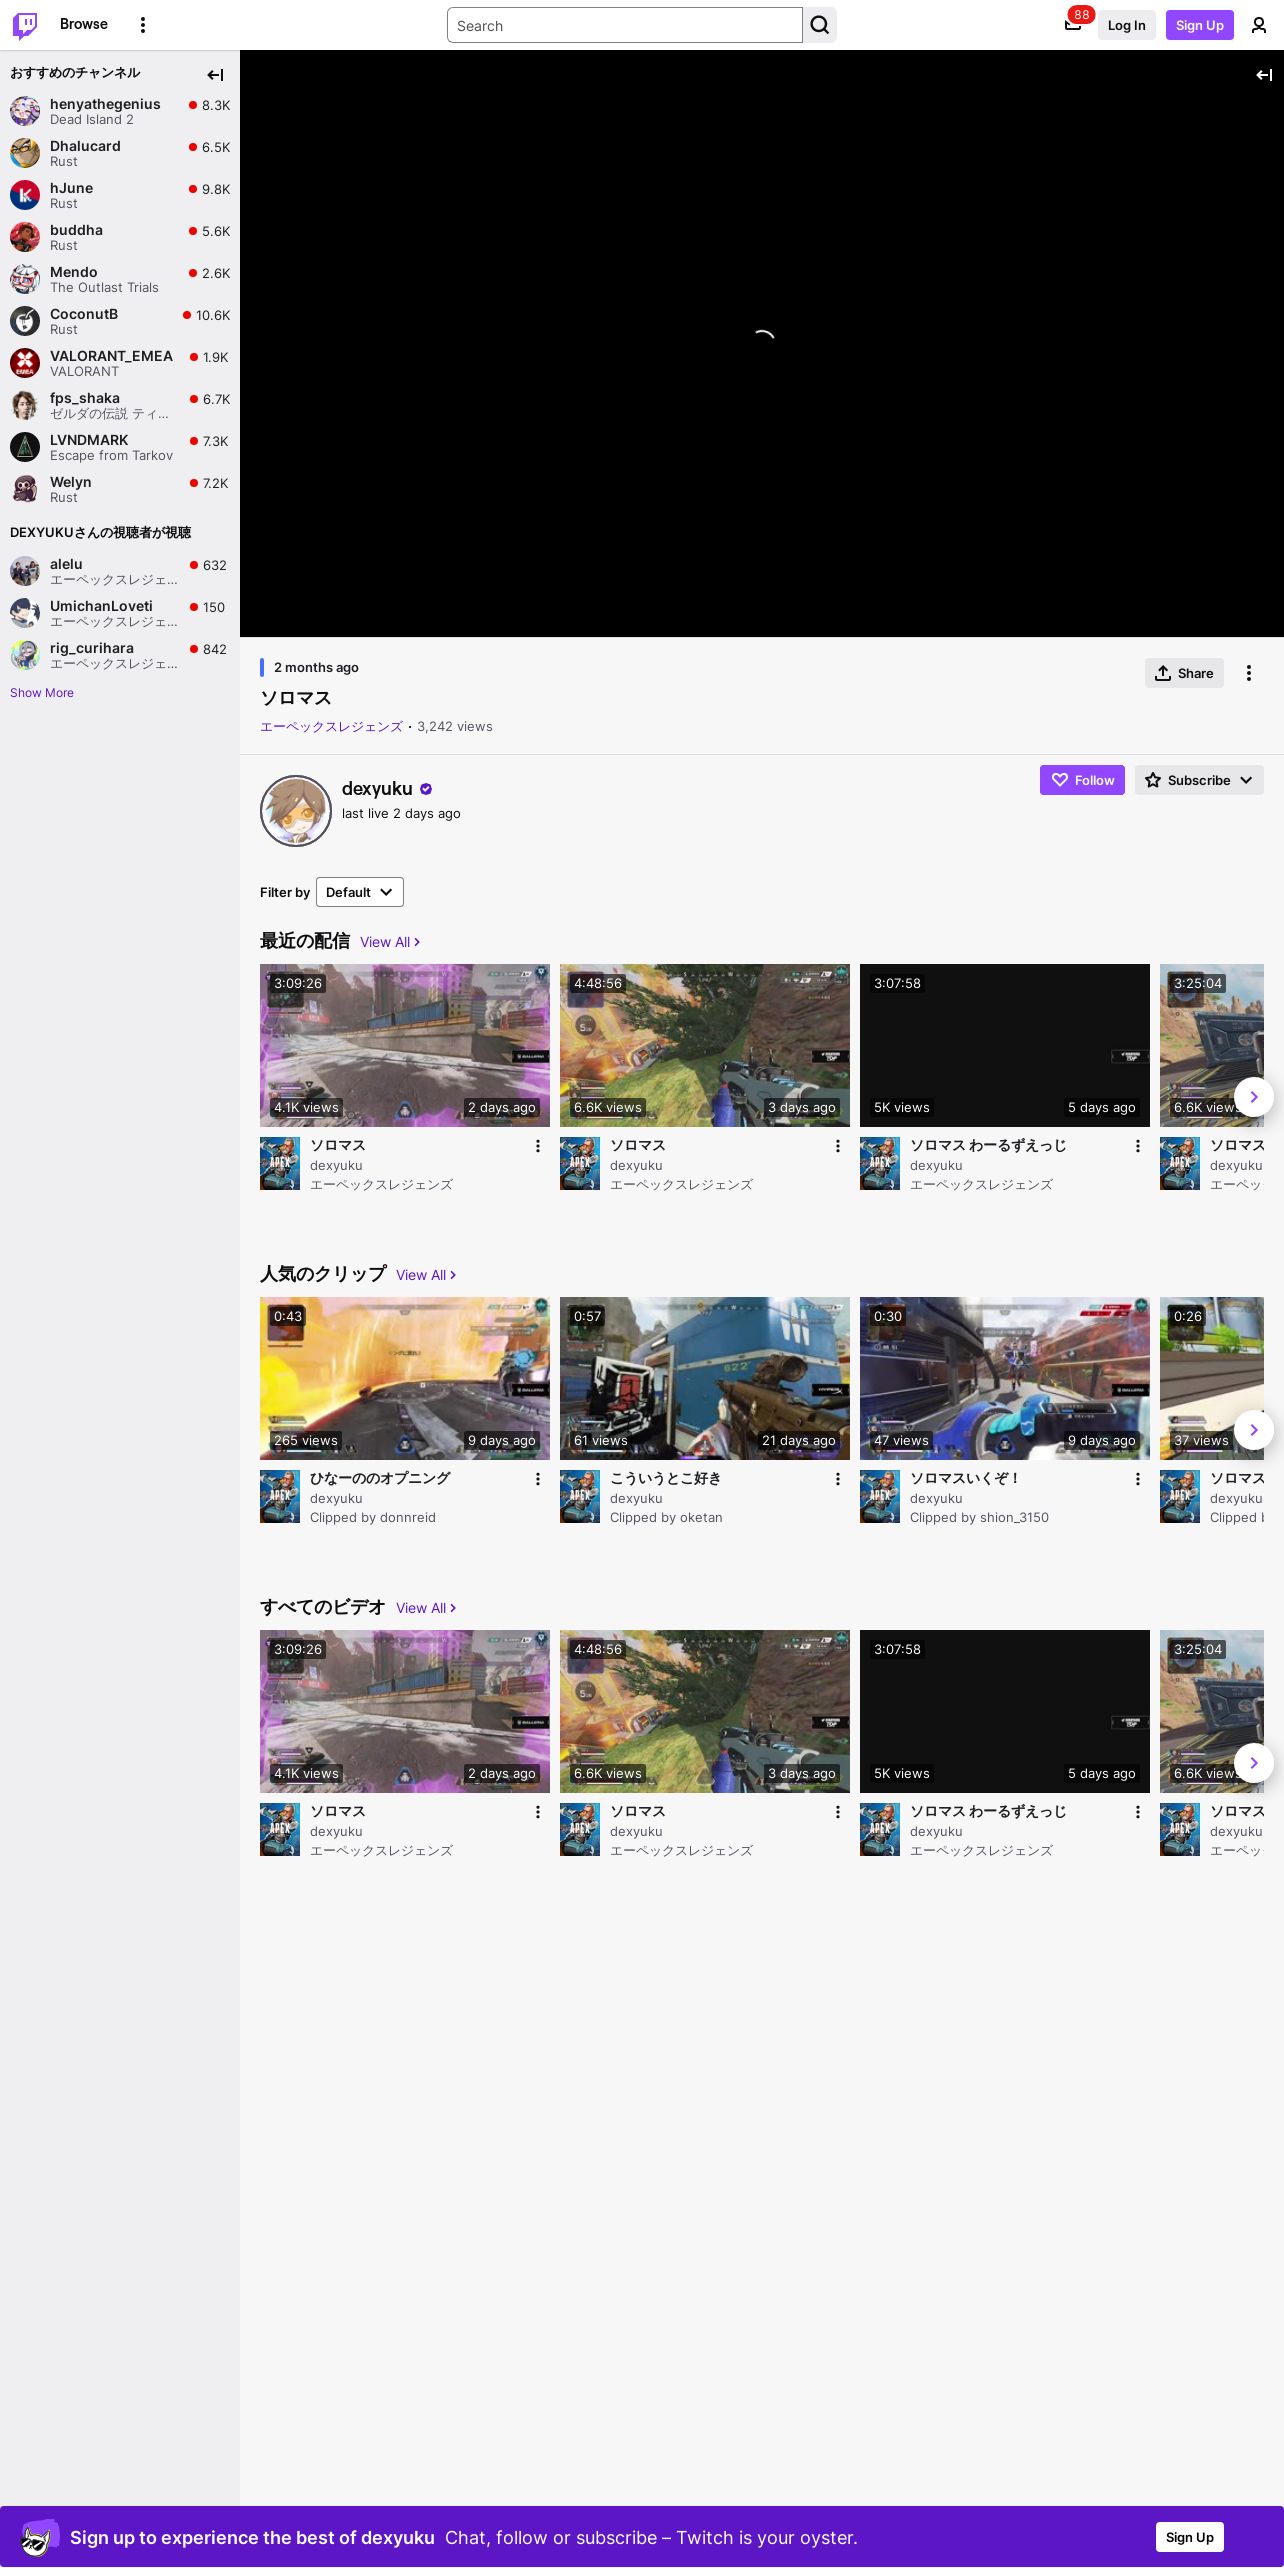Open the user account icon
Screen dimensions: 1284x2568
(x=1259, y=25)
